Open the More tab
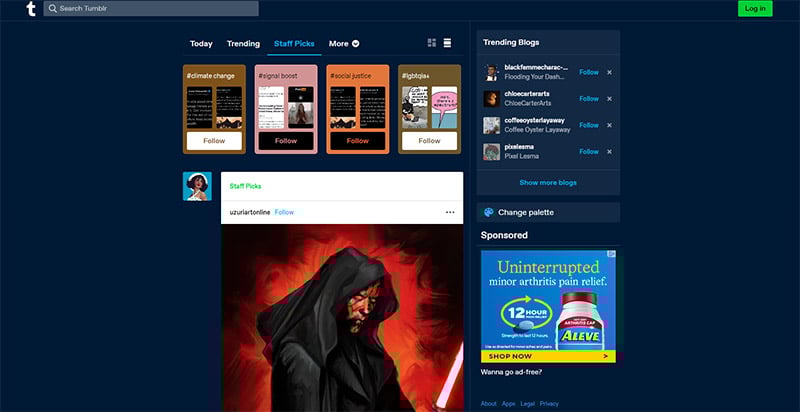 pos(344,44)
